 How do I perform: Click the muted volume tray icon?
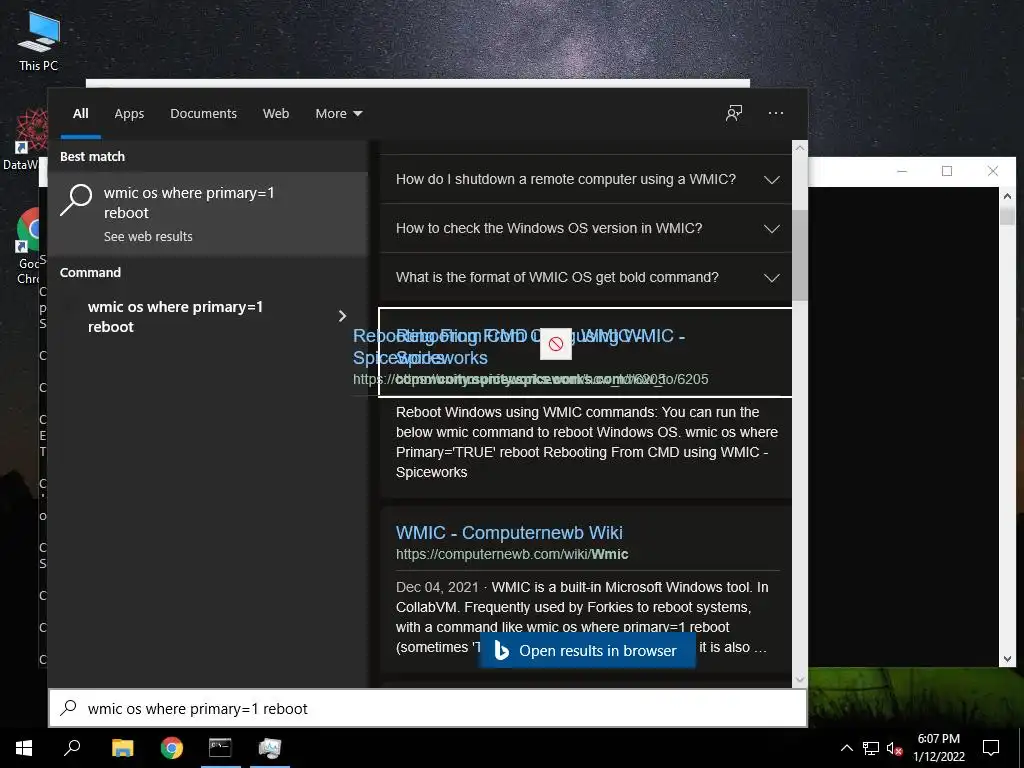click(x=895, y=748)
